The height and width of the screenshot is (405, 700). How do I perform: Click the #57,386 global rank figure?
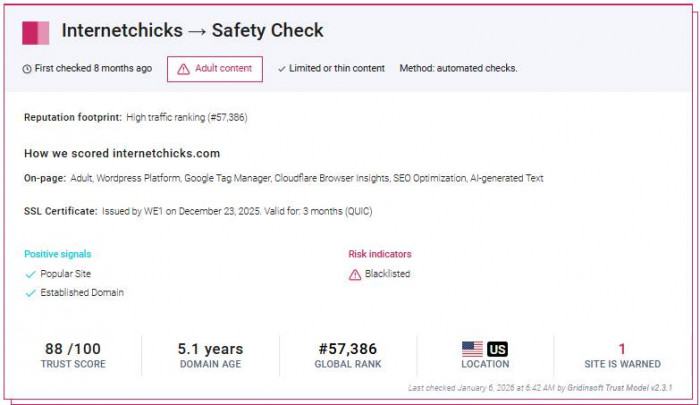[347, 349]
